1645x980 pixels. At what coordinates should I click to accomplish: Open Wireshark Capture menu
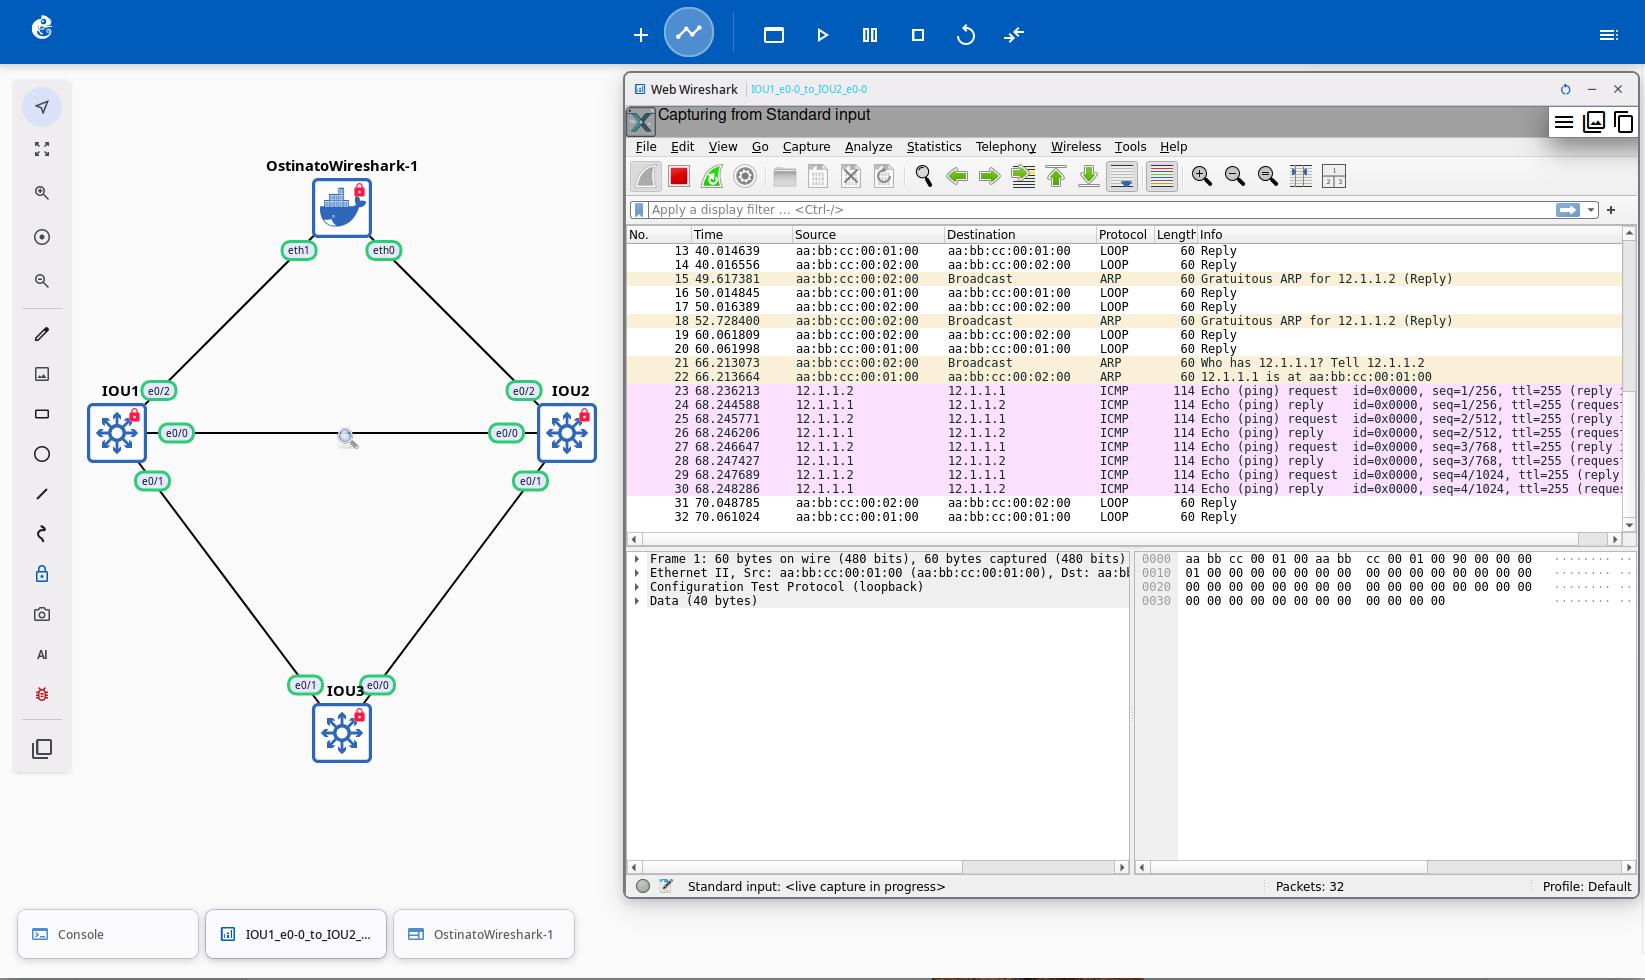pyautogui.click(x=806, y=146)
